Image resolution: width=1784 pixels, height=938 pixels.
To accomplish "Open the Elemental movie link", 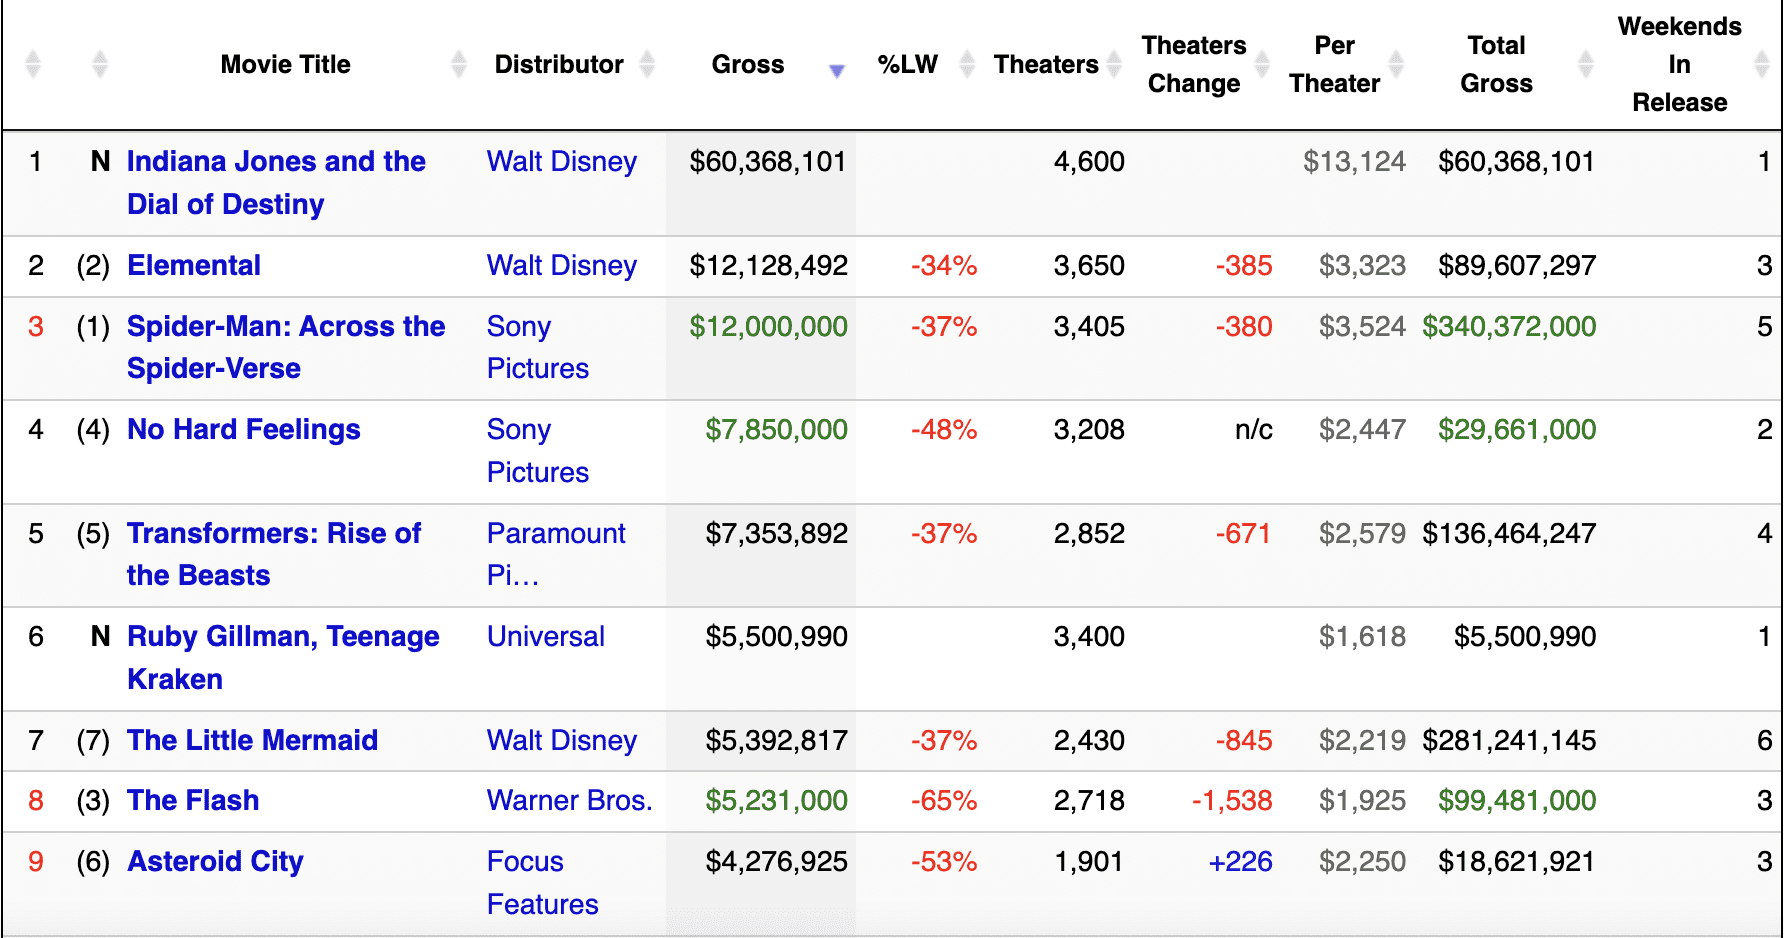I will (x=194, y=265).
